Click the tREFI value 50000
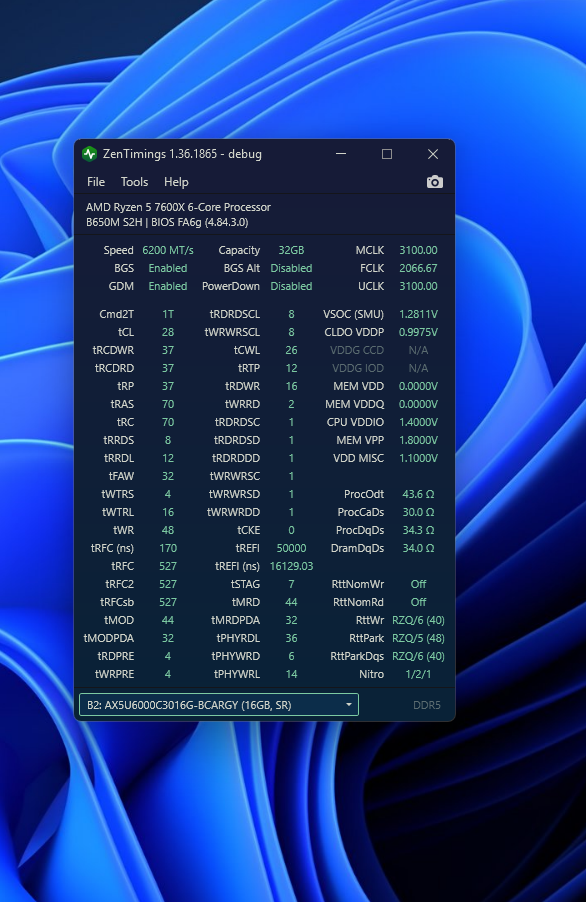 tap(292, 548)
